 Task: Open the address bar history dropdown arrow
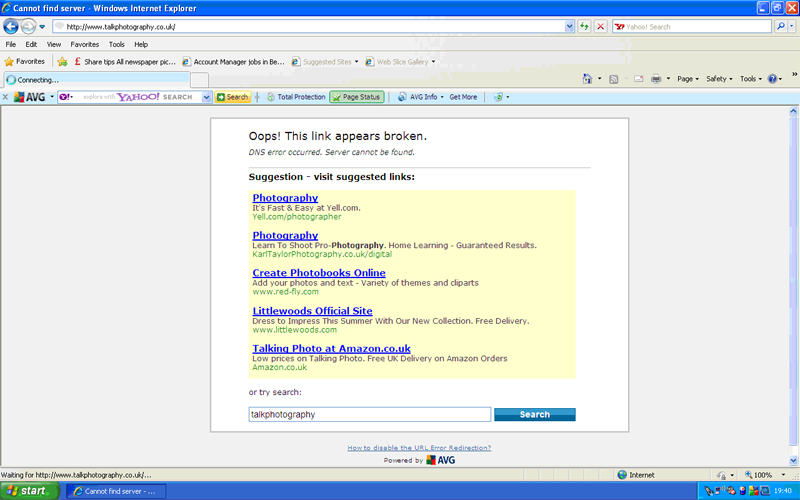click(569, 27)
